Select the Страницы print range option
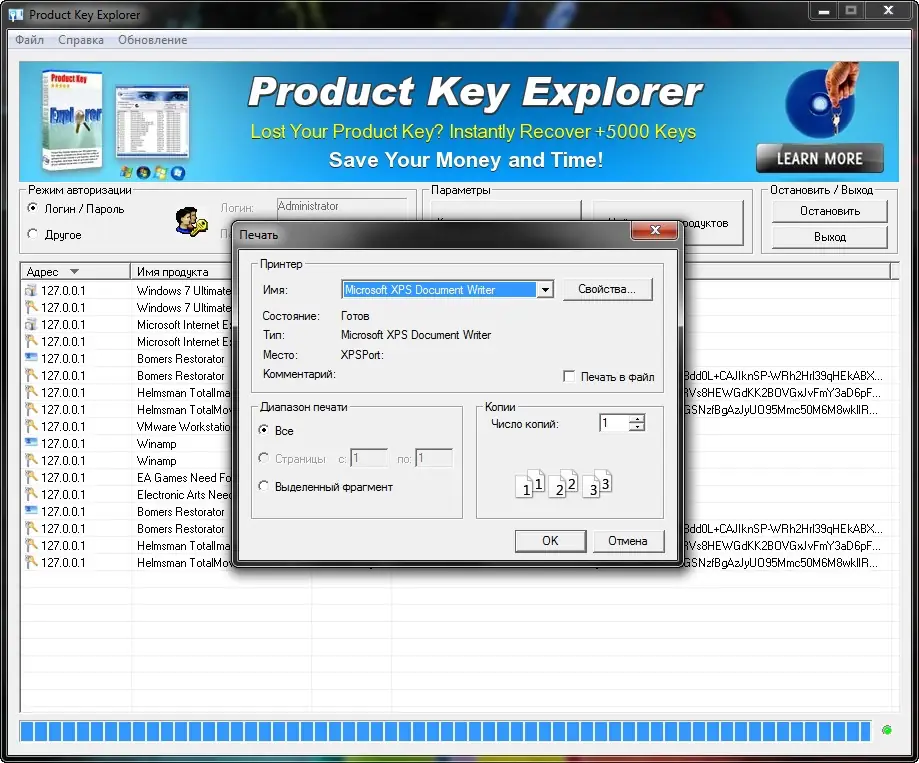The height and width of the screenshot is (763, 919). click(x=264, y=458)
